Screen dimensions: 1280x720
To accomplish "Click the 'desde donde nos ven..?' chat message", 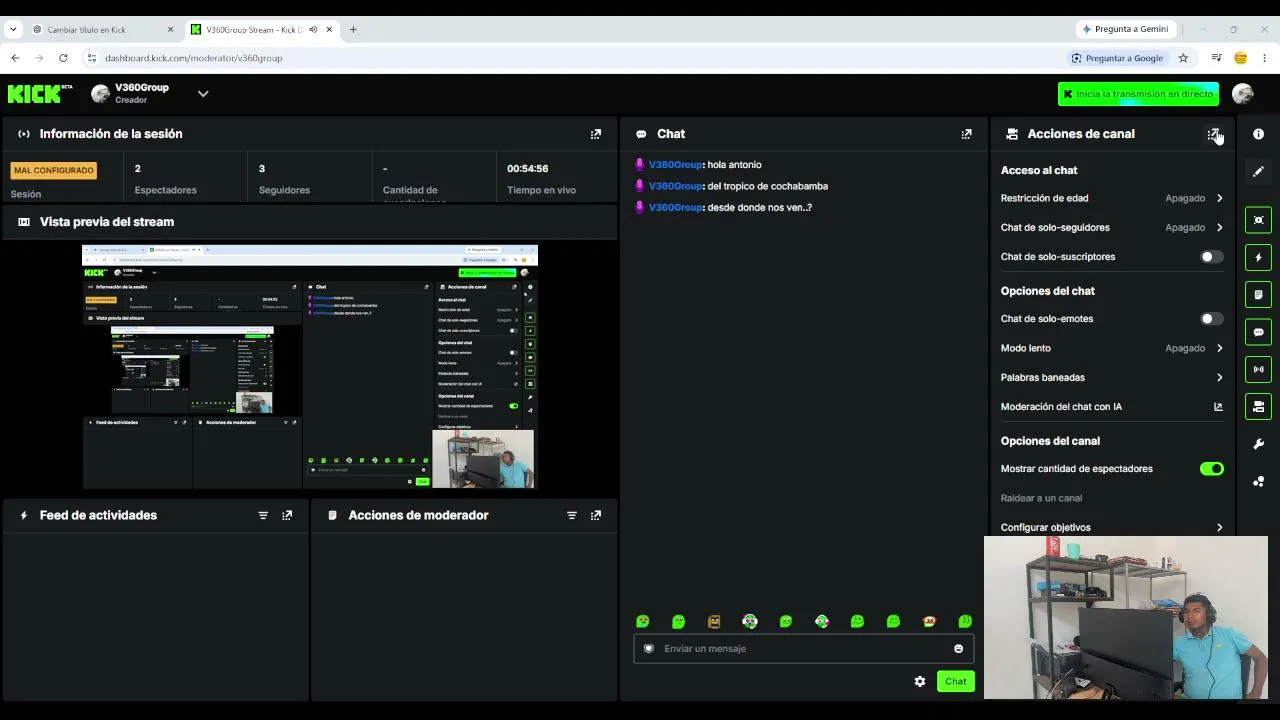I will [759, 208].
